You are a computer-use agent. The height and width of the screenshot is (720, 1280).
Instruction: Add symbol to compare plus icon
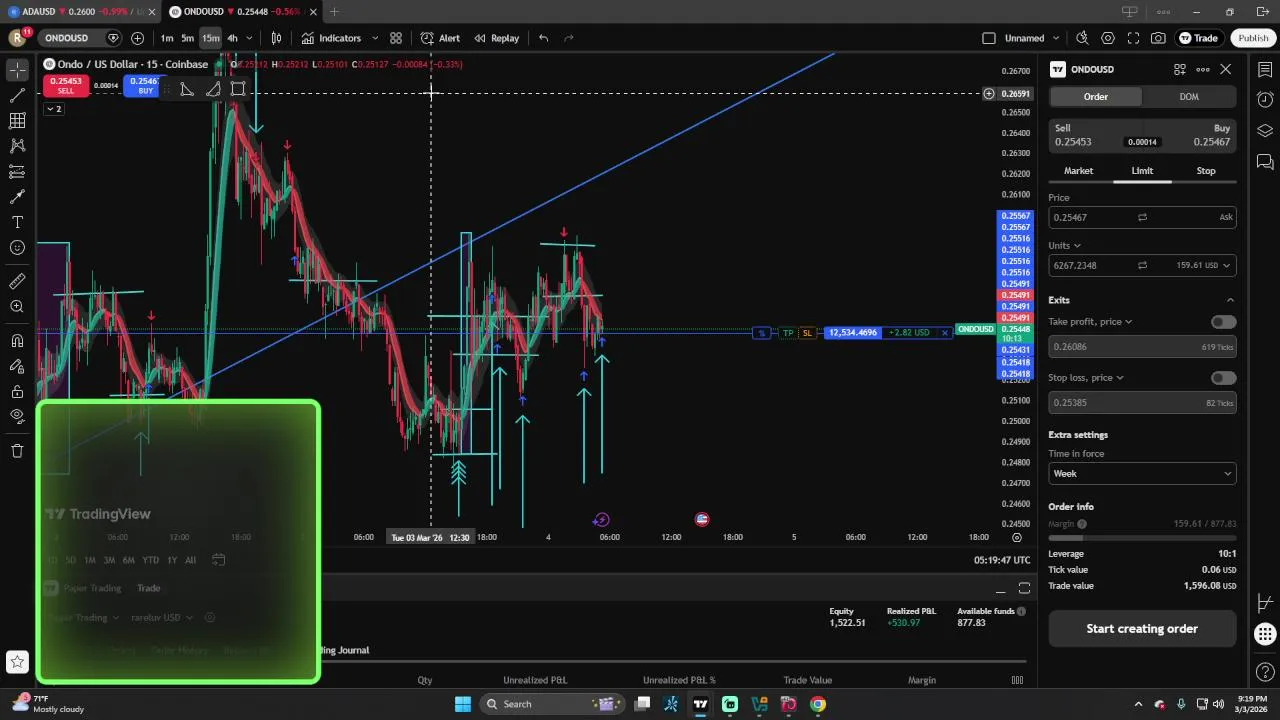(137, 38)
